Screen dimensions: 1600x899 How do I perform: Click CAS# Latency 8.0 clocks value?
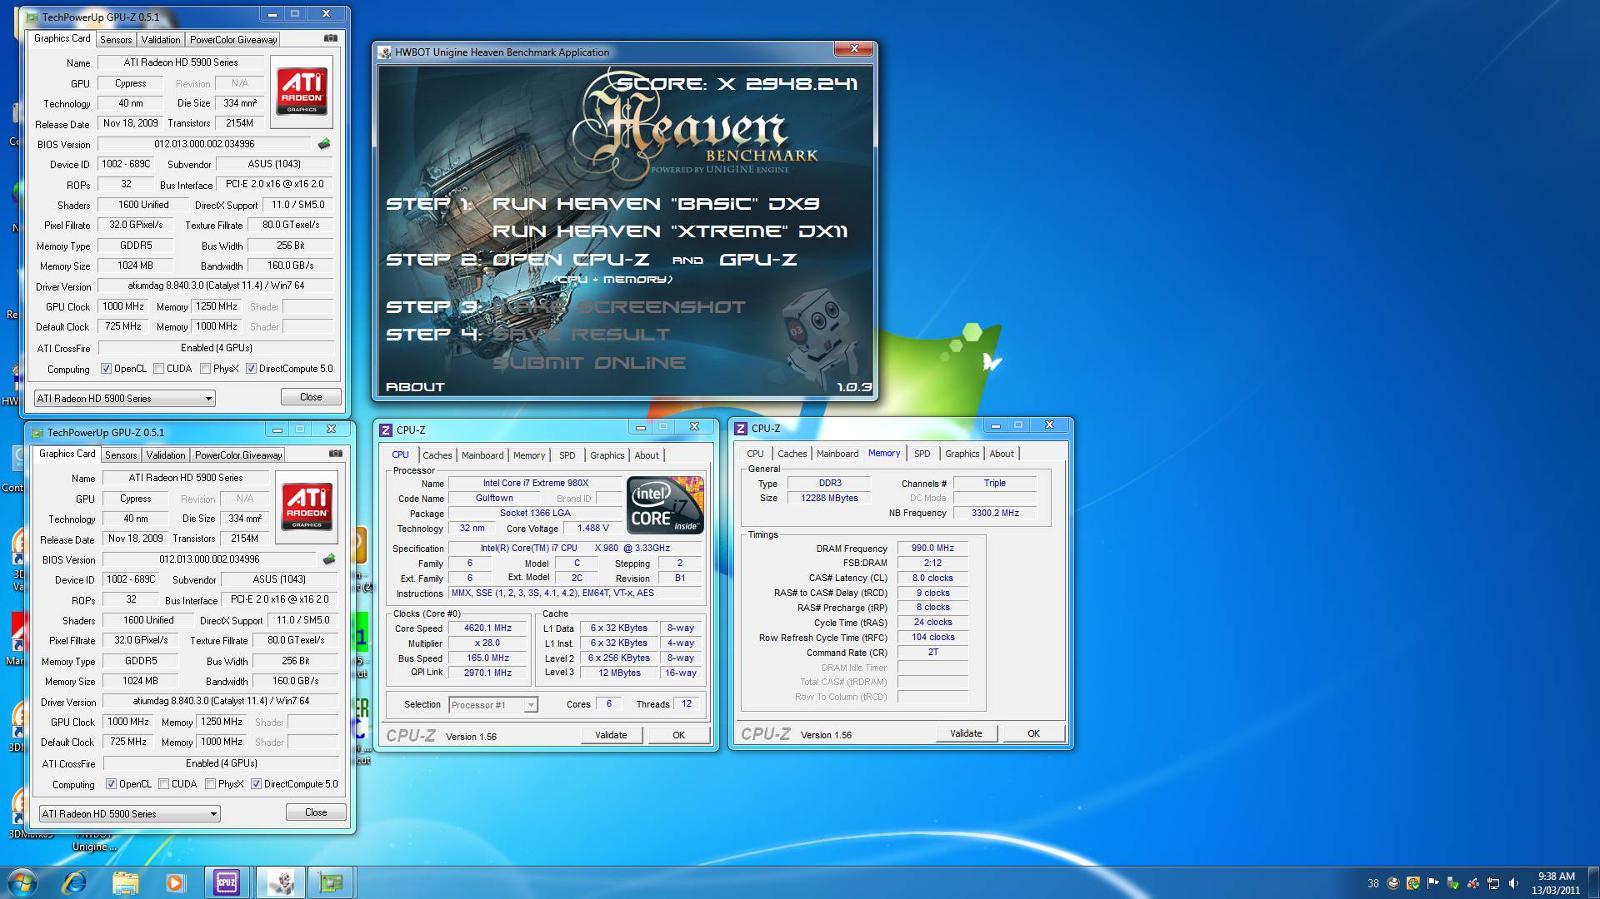(x=932, y=578)
